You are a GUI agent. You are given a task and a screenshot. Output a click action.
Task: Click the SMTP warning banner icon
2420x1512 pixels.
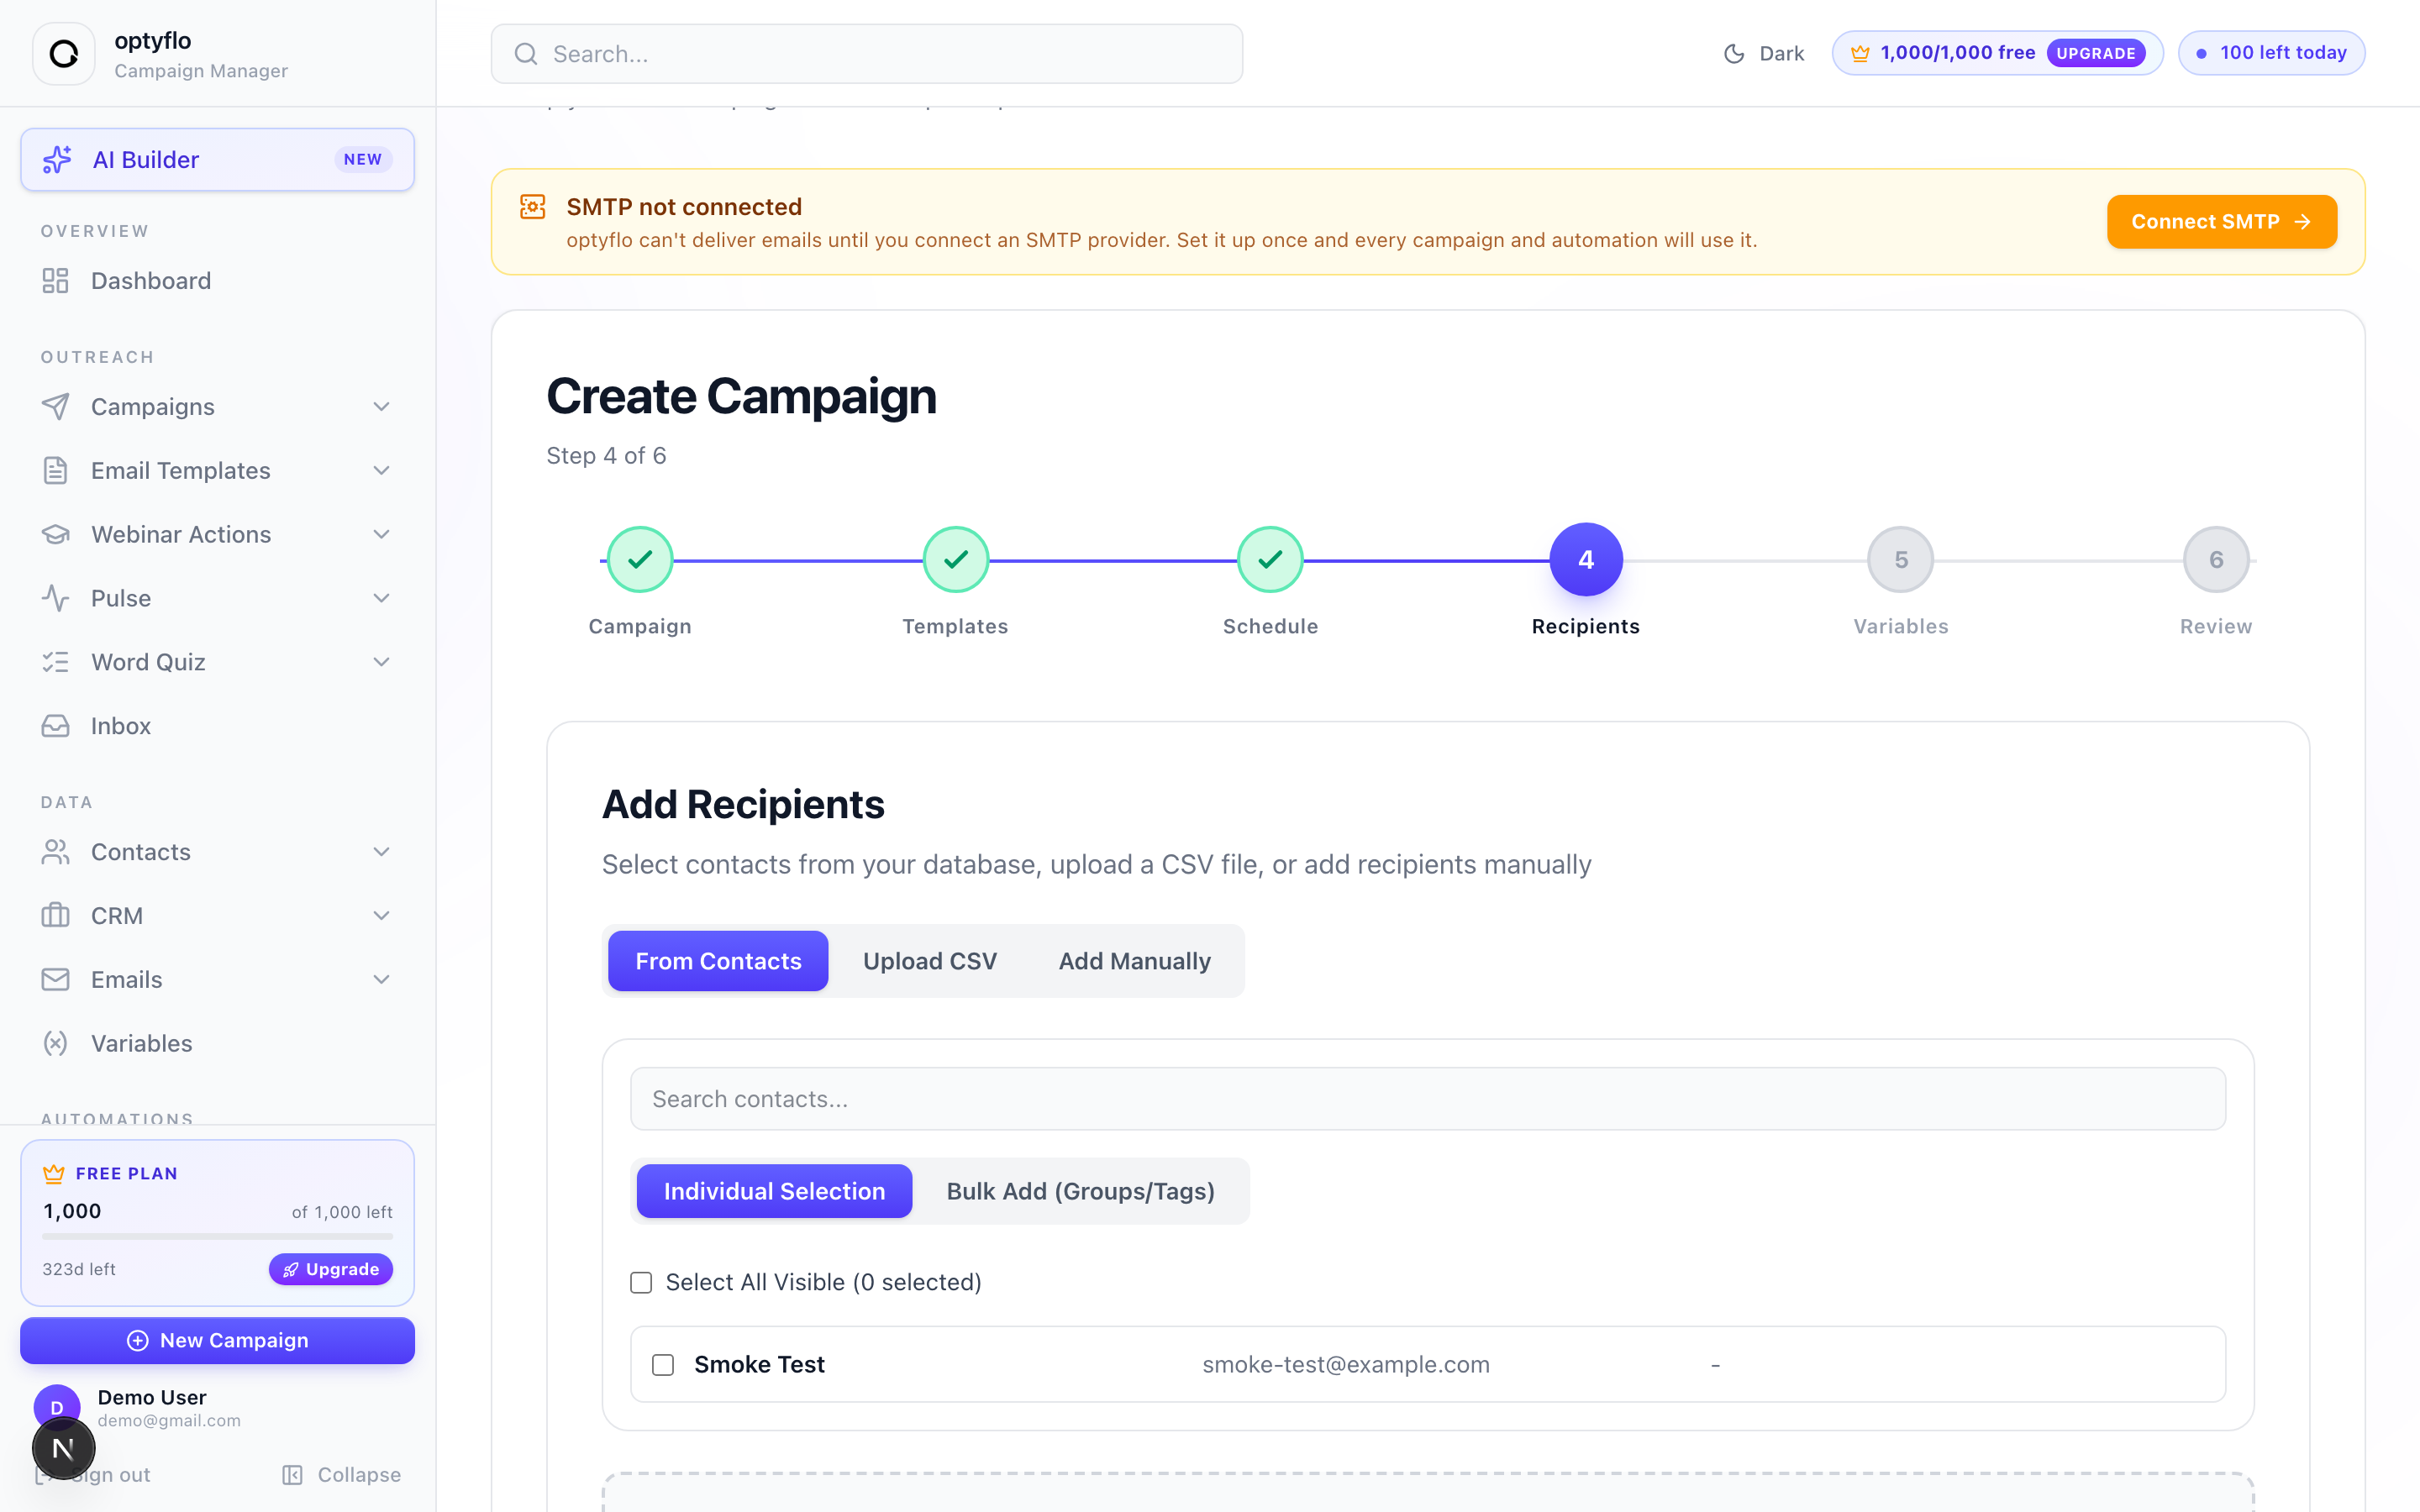(x=533, y=207)
